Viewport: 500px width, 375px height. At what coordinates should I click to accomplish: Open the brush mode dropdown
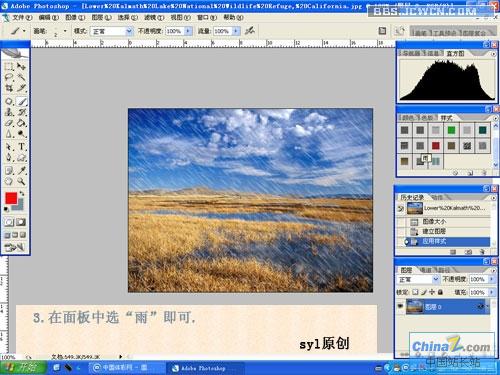(112, 31)
